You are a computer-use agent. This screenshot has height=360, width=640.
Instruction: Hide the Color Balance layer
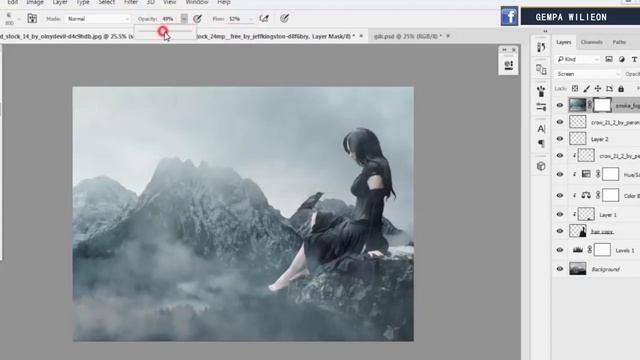pos(560,196)
